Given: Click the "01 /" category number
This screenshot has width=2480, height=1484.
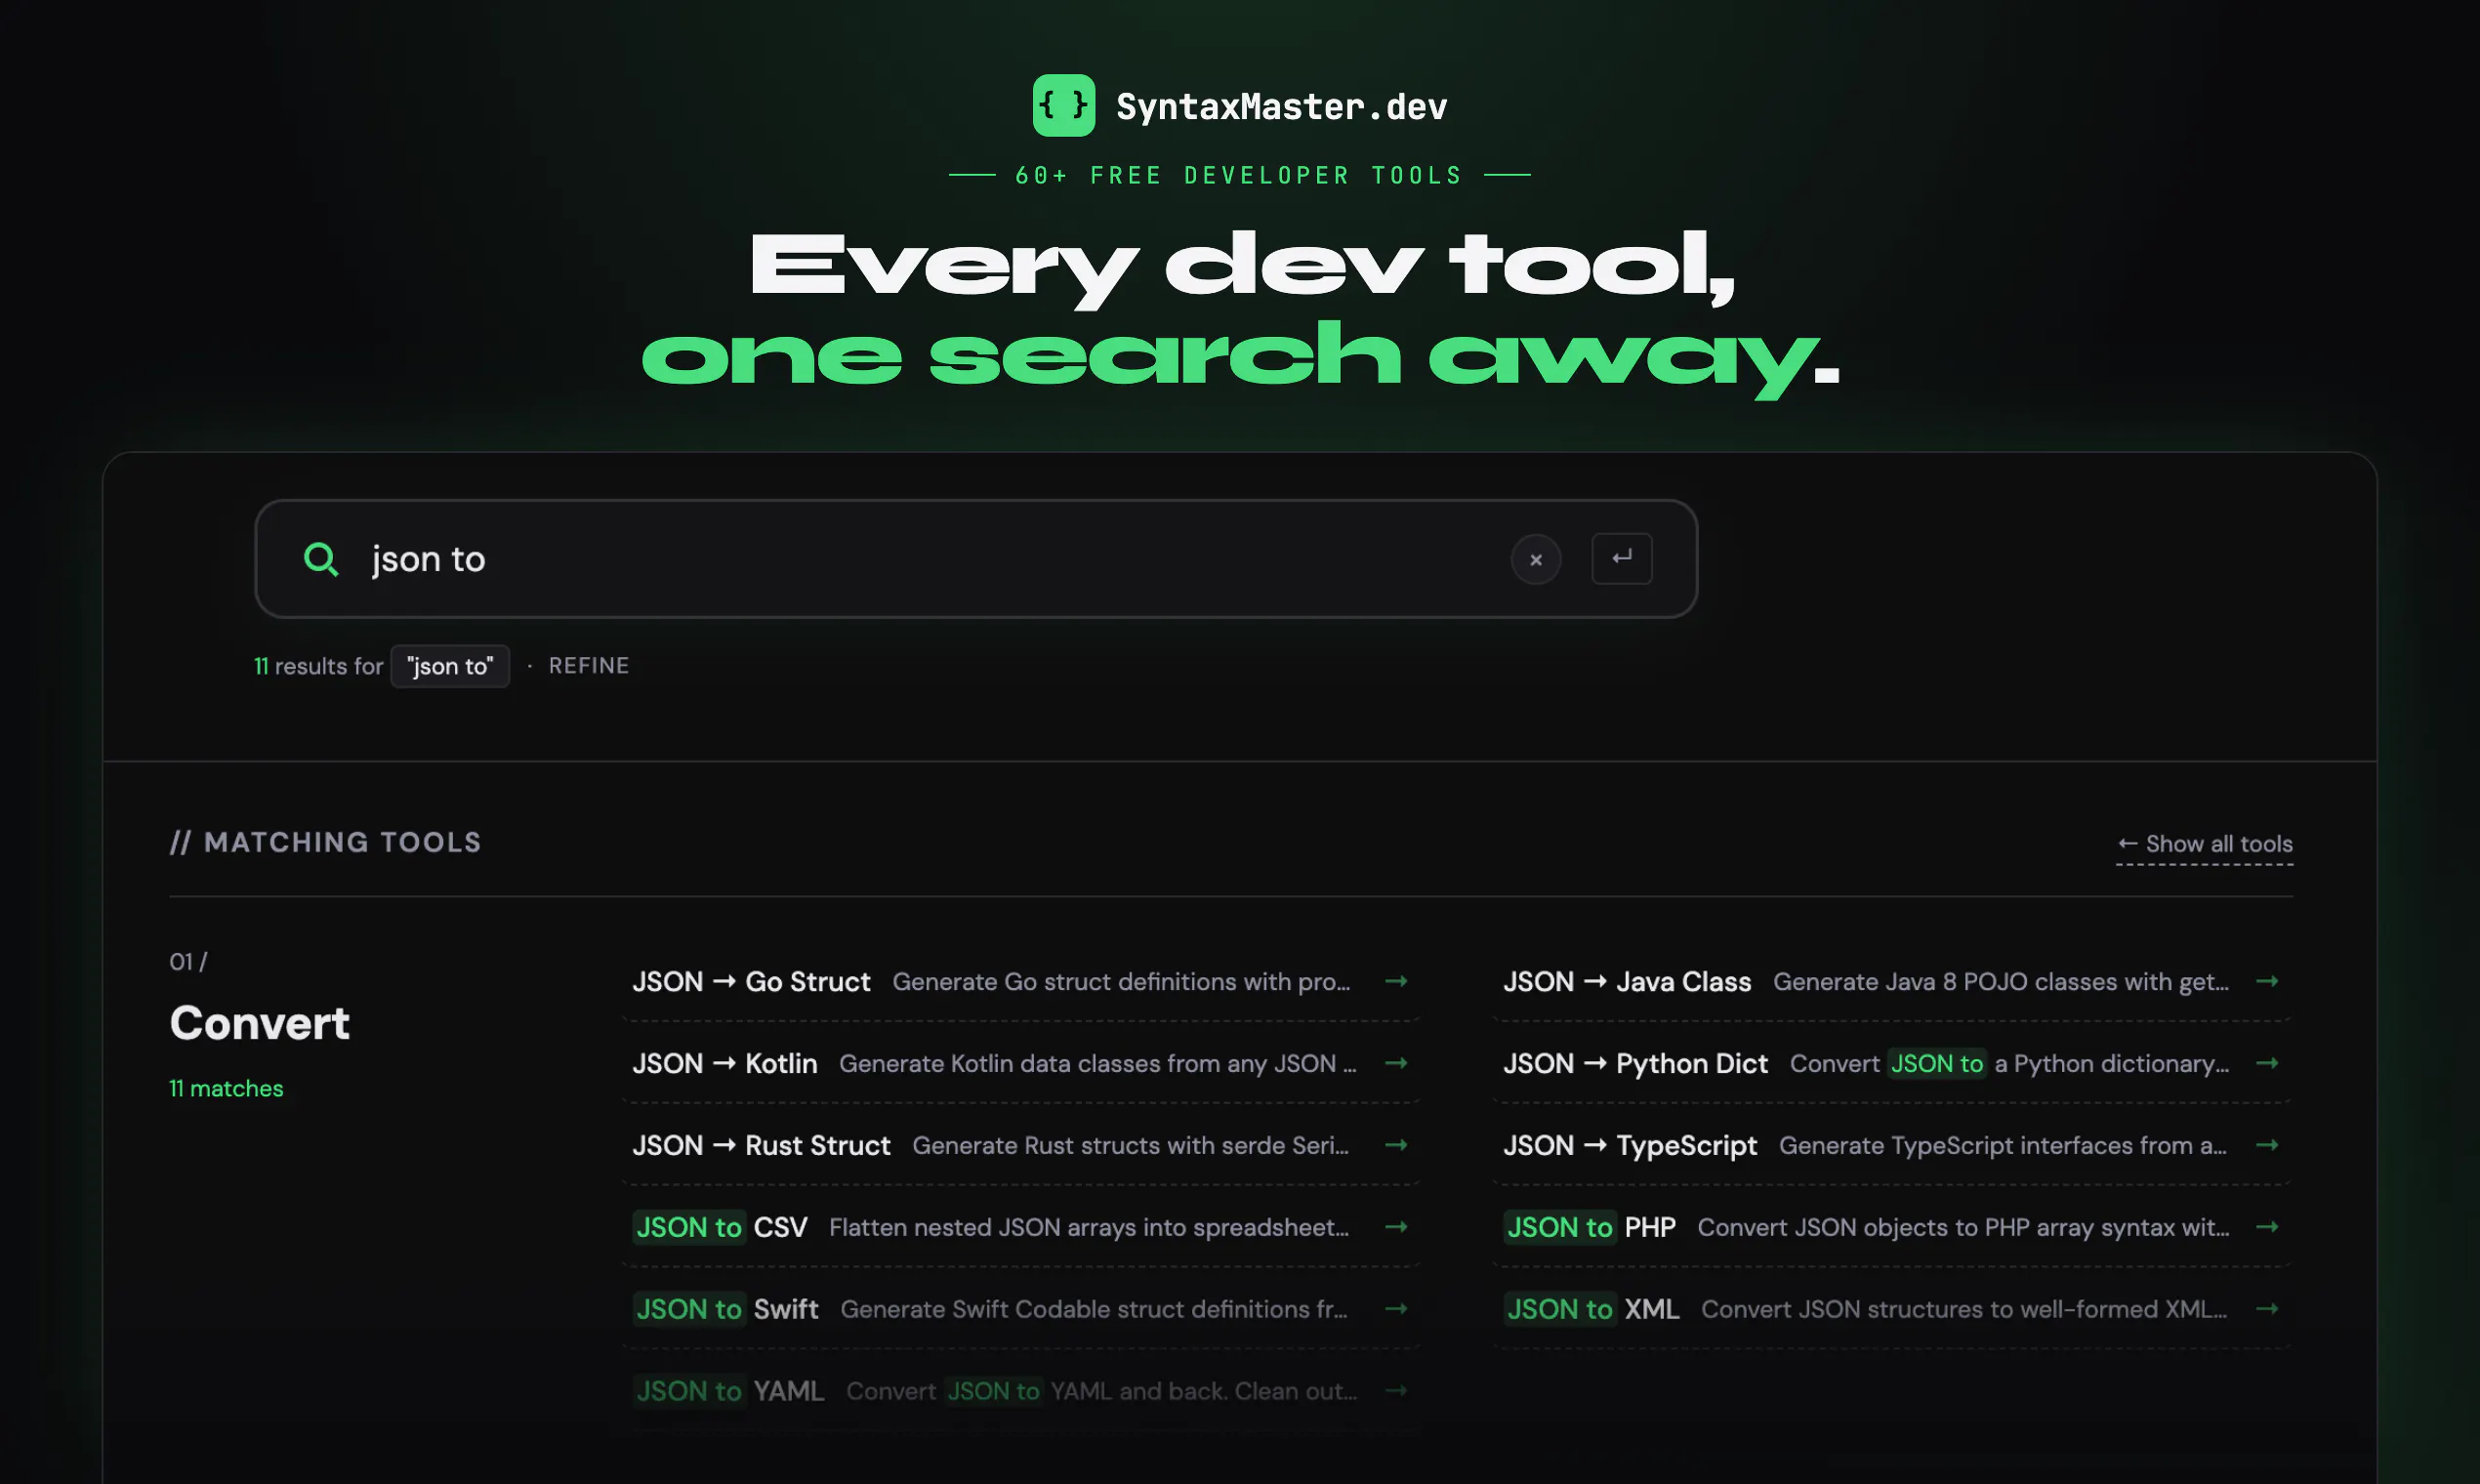Looking at the screenshot, I should tap(188, 962).
